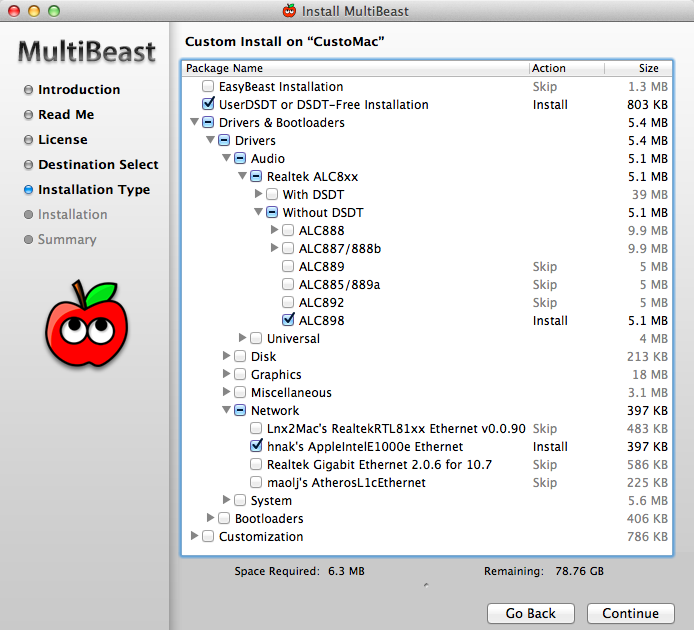
Task: Uncheck hnak's AppleIntelE1000e Ethernet
Action: pos(256,446)
